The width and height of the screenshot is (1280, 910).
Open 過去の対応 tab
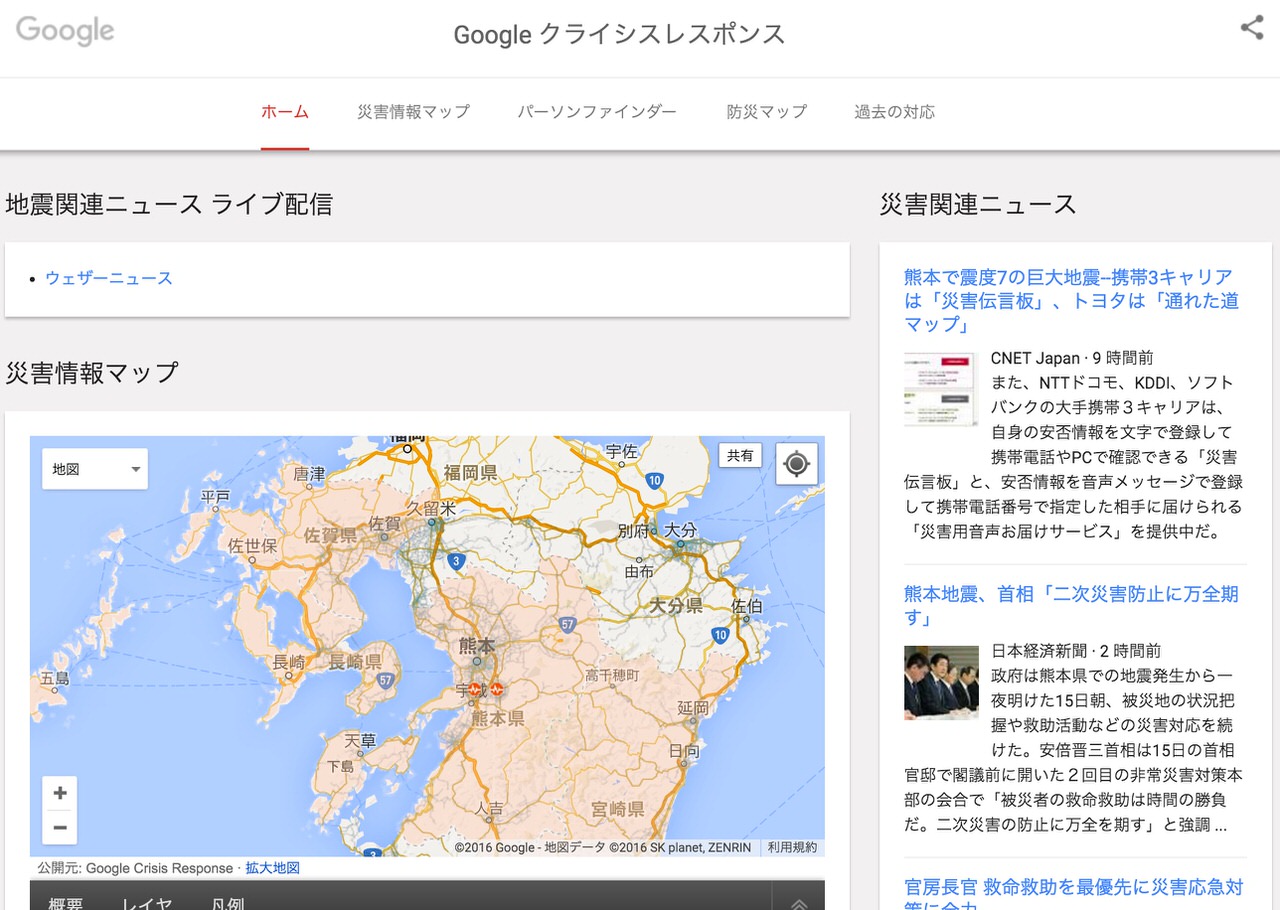tap(895, 112)
